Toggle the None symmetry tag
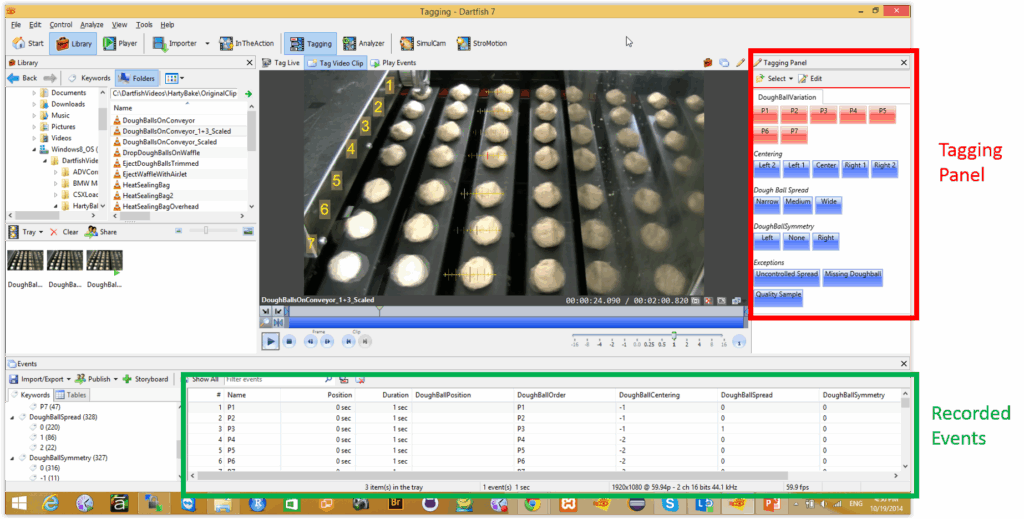This screenshot has width=1024, height=519. click(796, 240)
